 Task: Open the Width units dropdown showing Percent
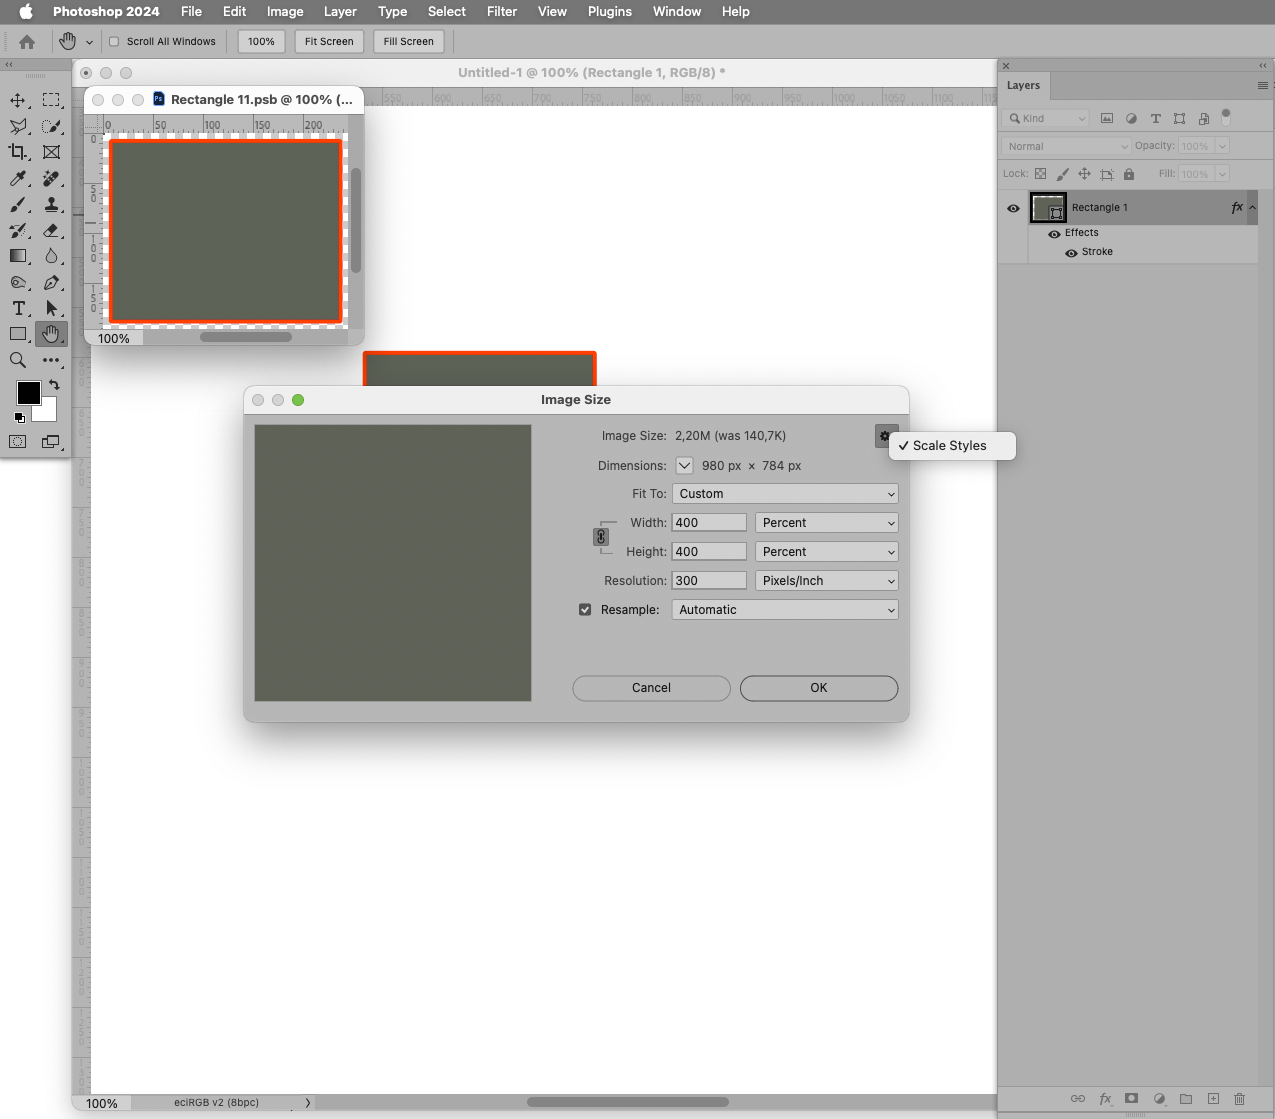coord(826,522)
